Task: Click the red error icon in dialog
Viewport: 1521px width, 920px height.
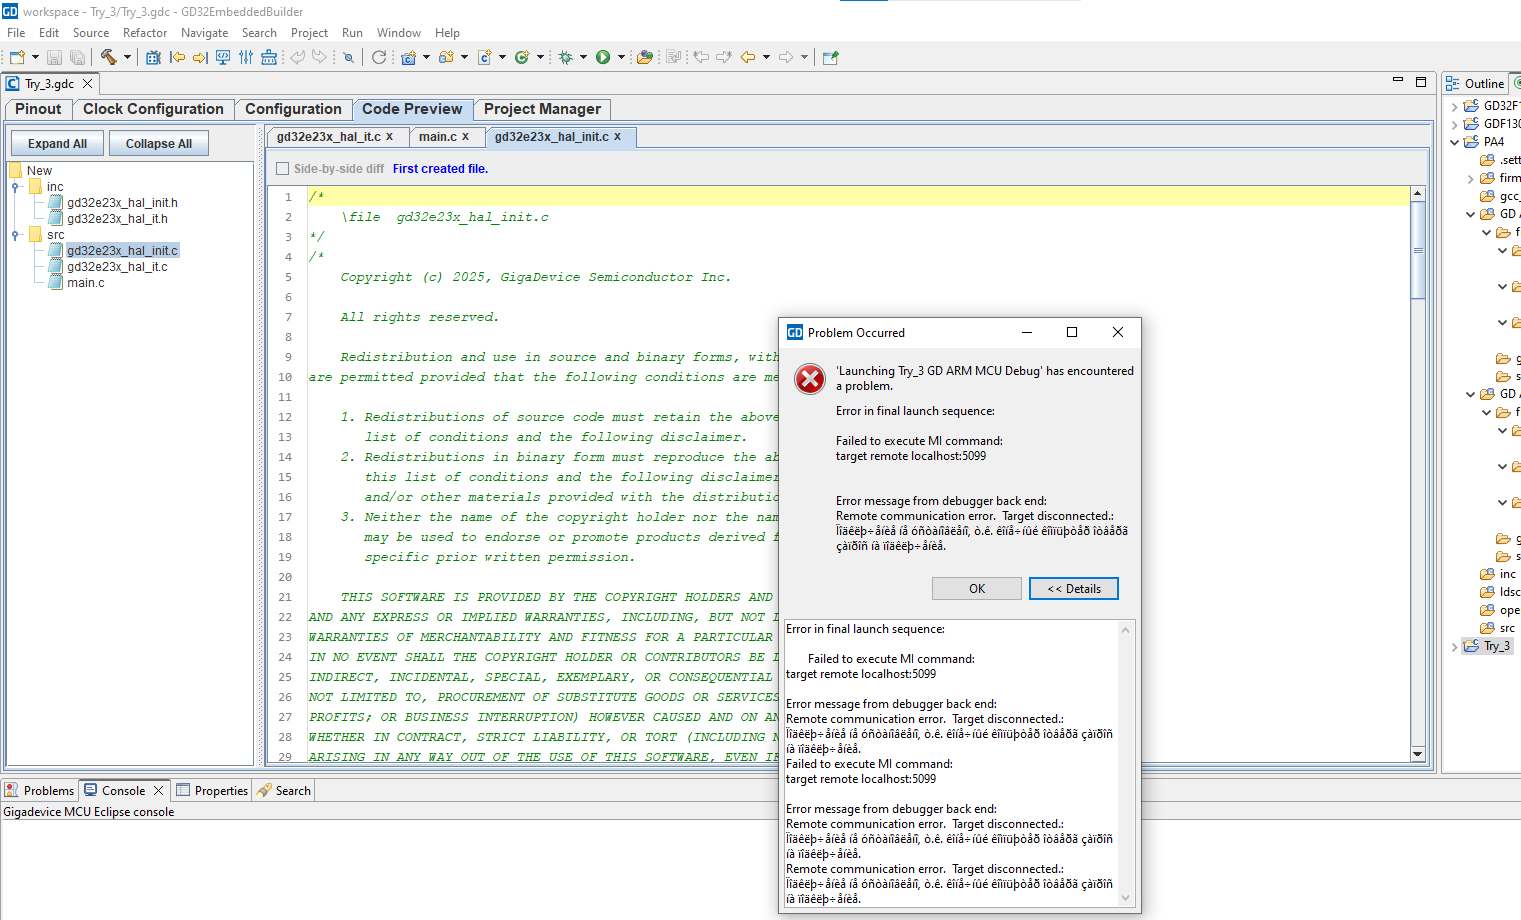Action: tap(809, 379)
